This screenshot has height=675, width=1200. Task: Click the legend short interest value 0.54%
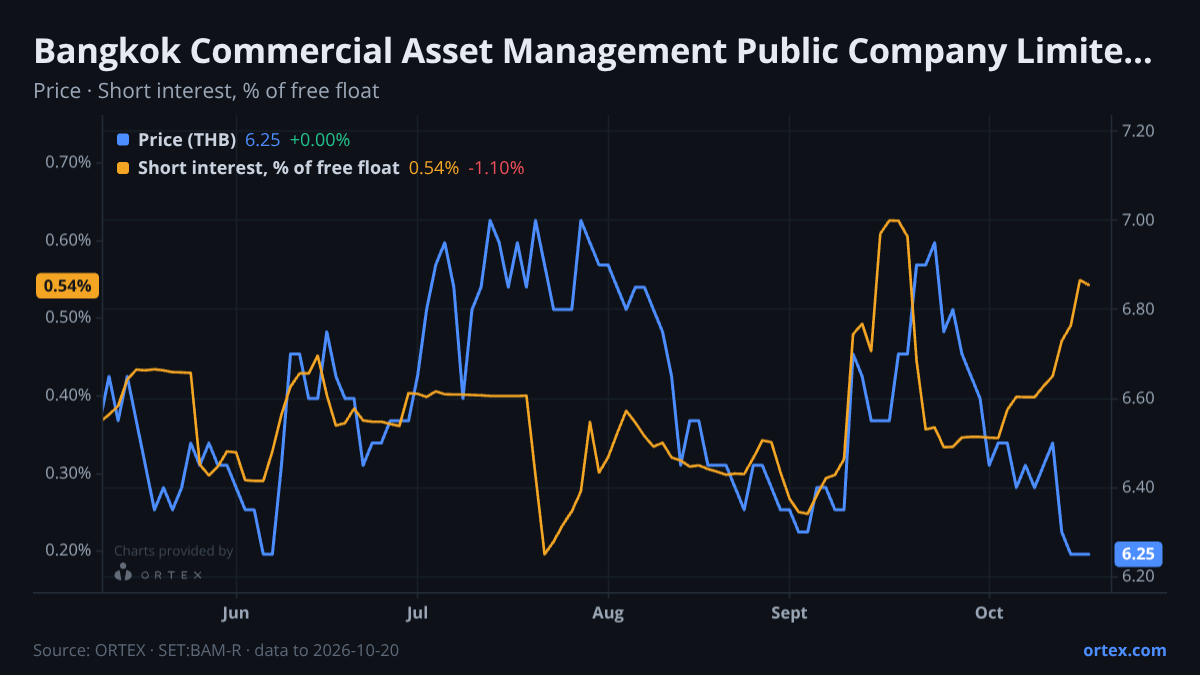(x=434, y=168)
